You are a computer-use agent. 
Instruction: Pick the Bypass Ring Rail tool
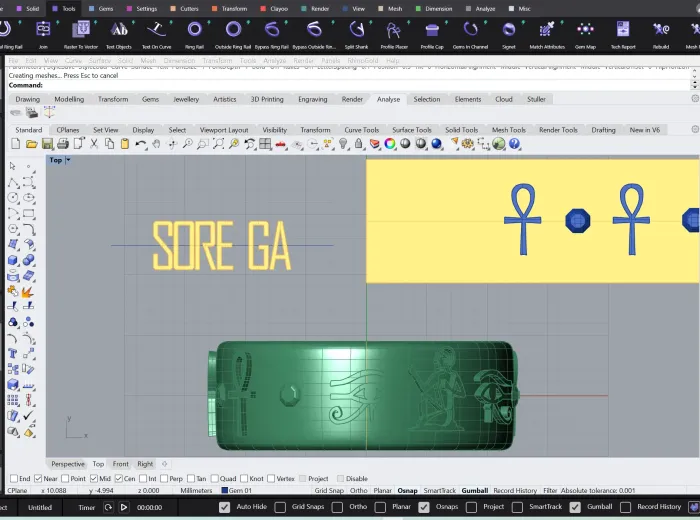(271, 34)
